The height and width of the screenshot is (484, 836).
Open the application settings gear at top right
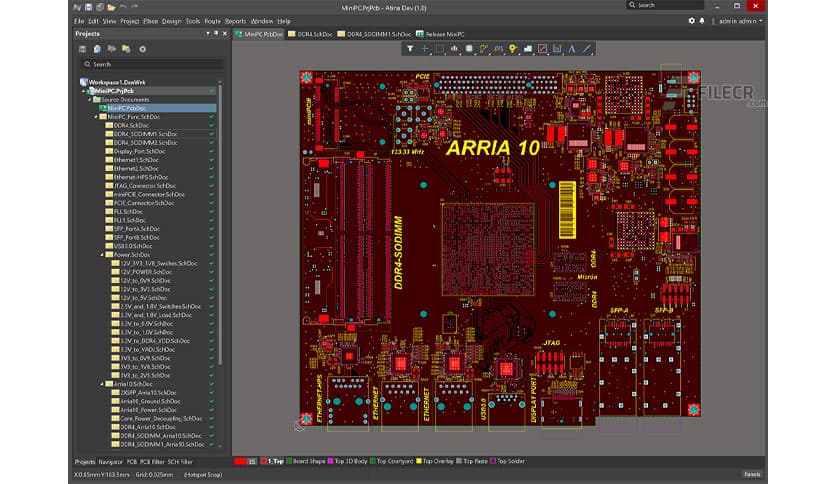point(692,21)
